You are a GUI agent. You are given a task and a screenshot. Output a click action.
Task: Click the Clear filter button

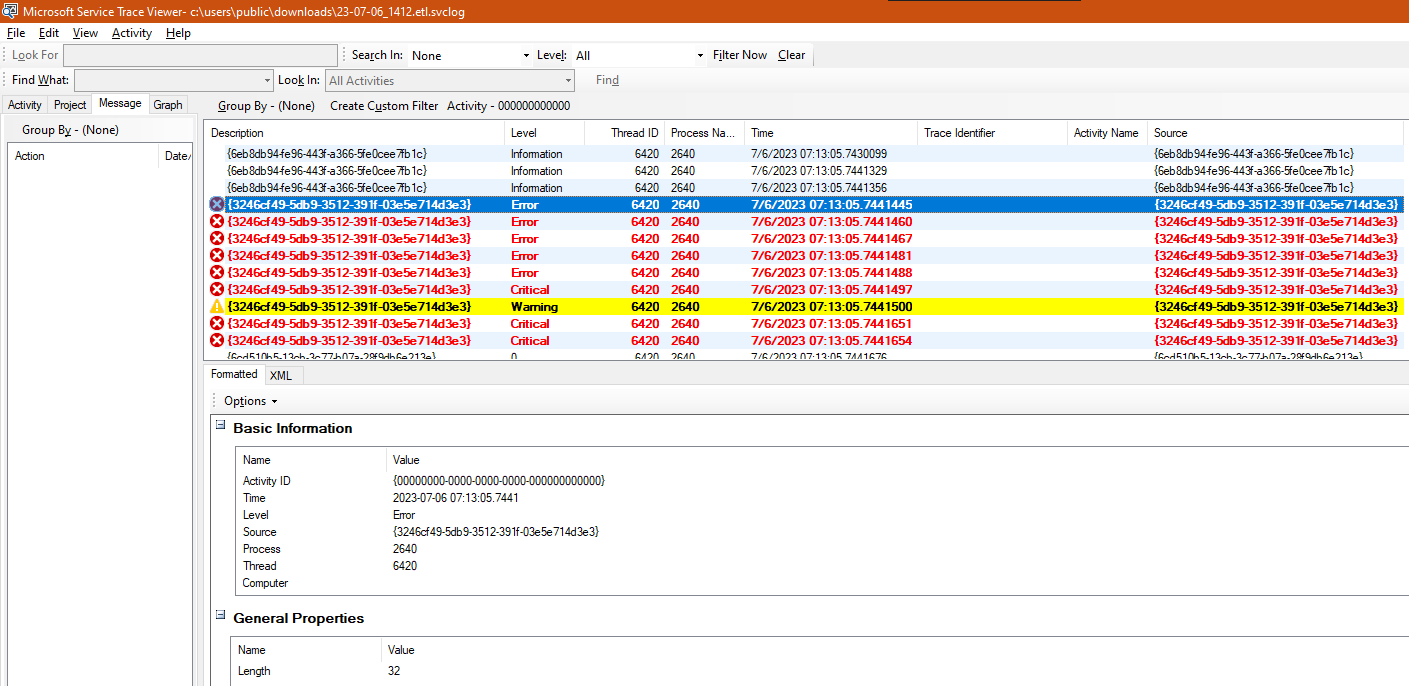(x=792, y=55)
